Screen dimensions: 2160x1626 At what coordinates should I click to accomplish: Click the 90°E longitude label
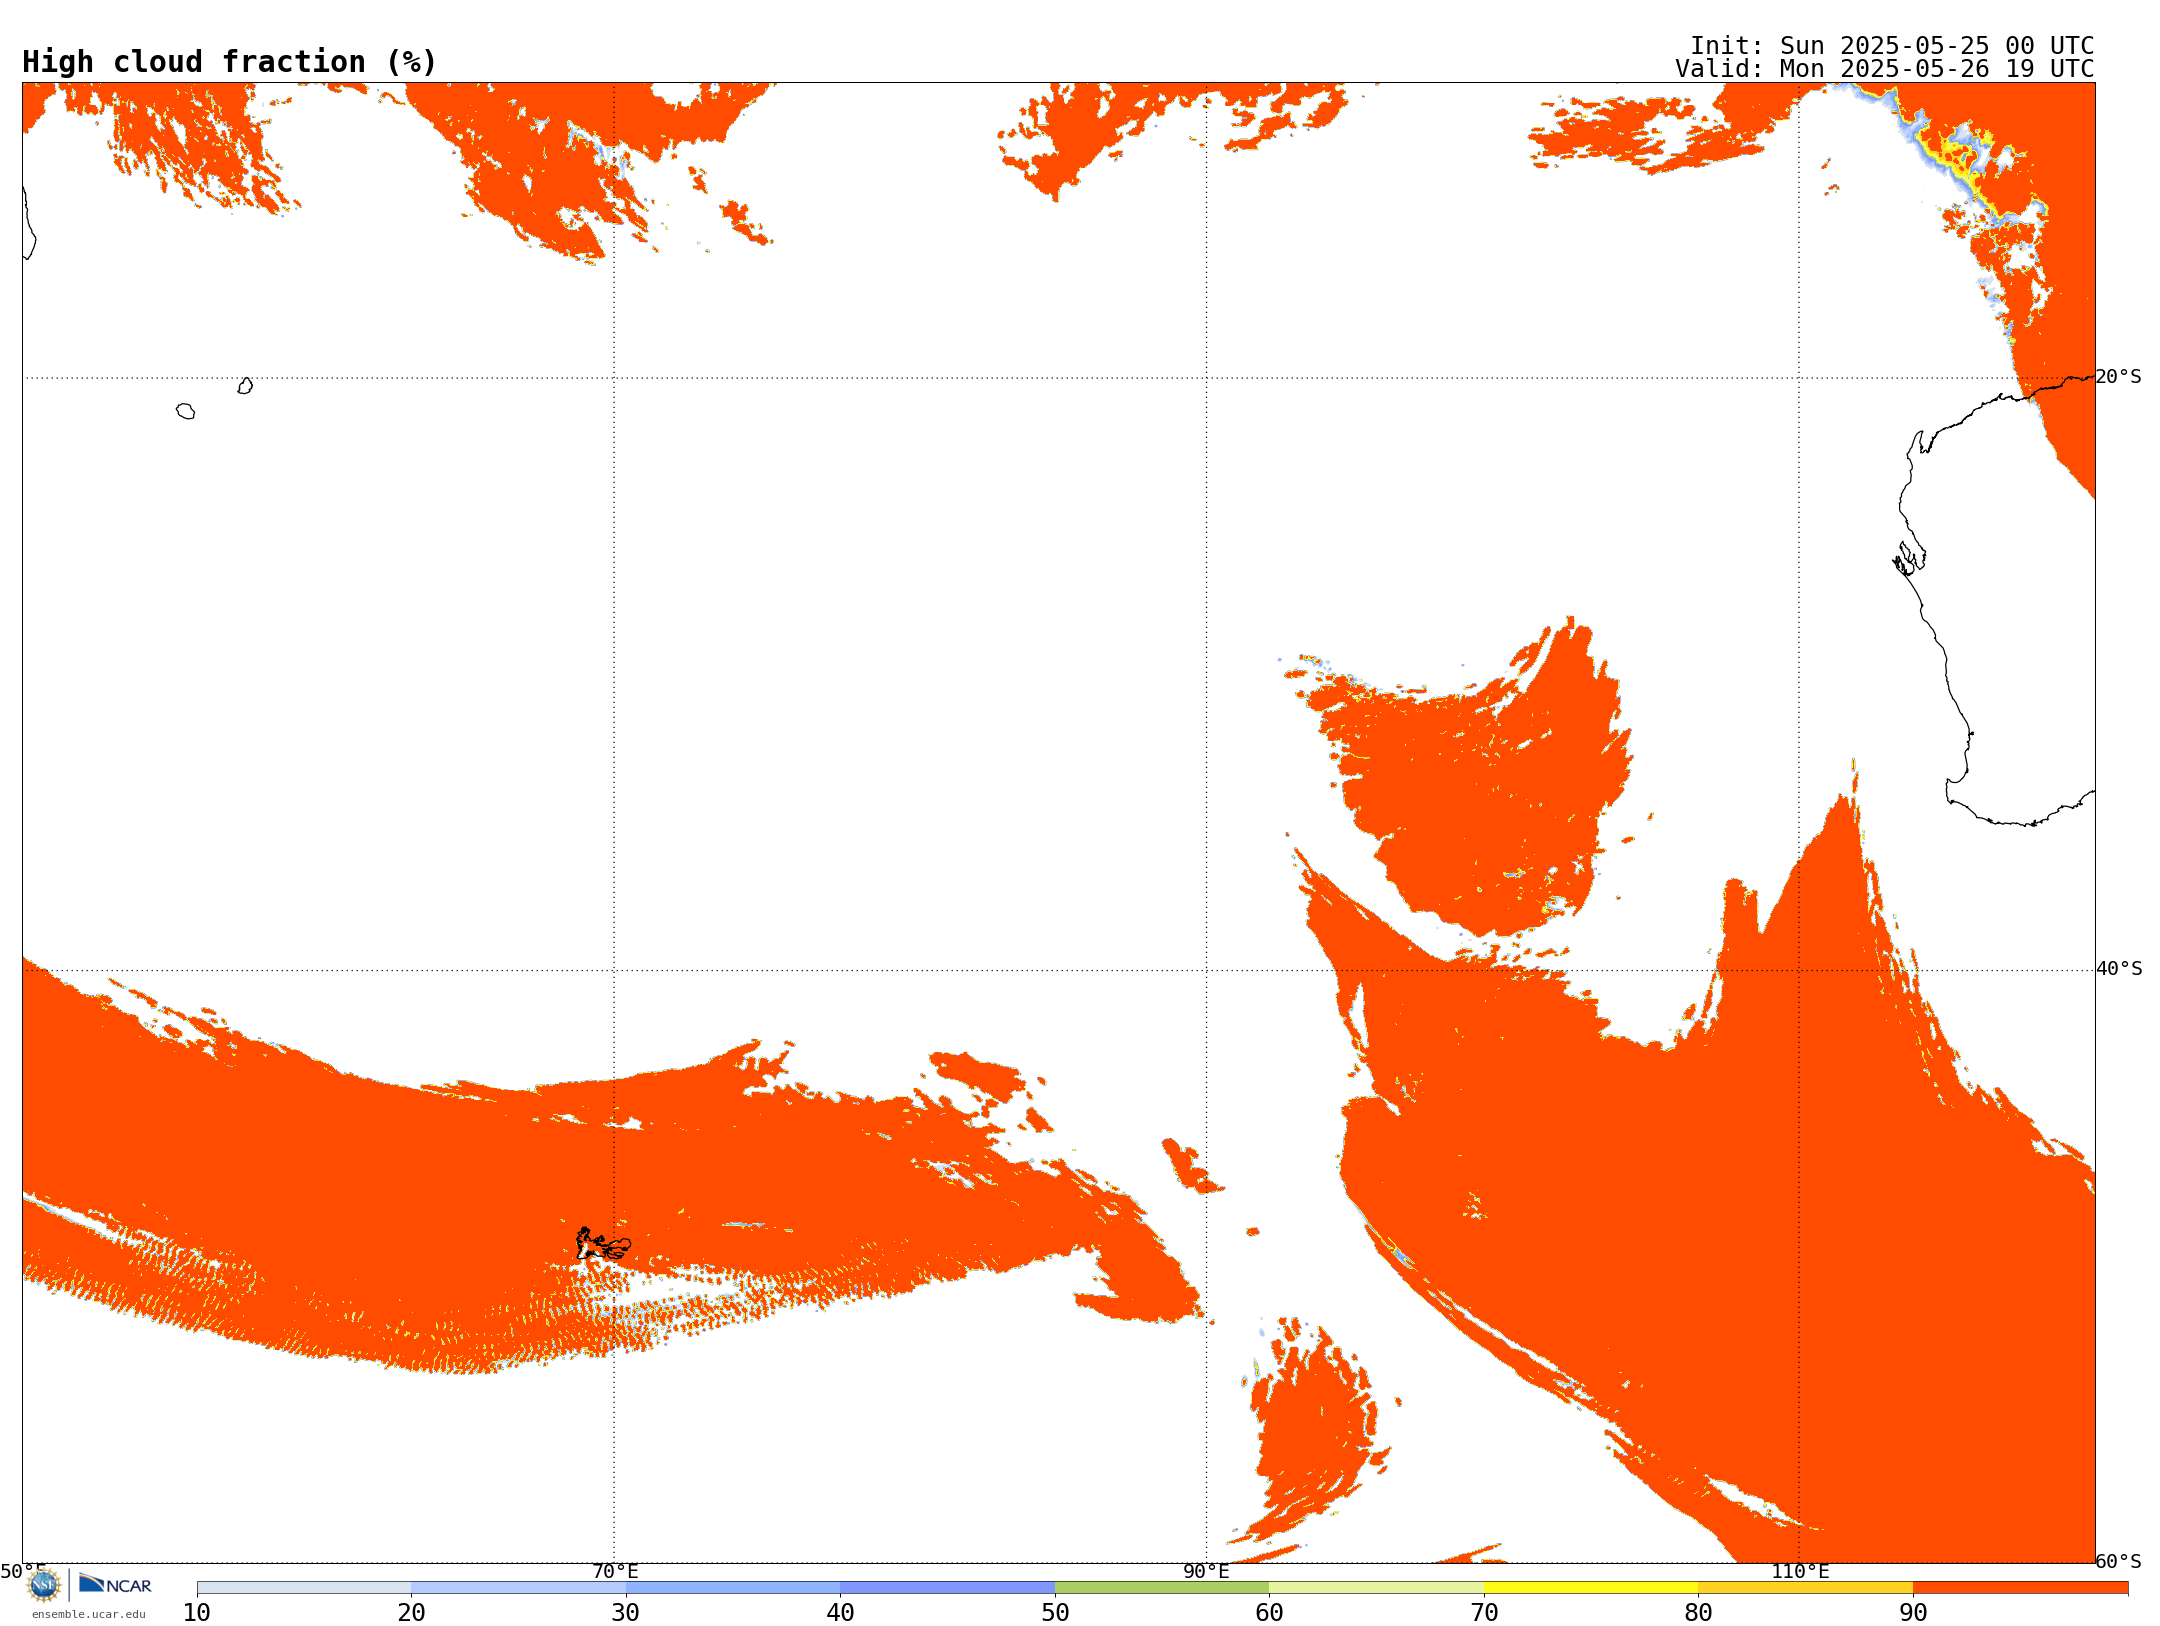(1206, 1571)
